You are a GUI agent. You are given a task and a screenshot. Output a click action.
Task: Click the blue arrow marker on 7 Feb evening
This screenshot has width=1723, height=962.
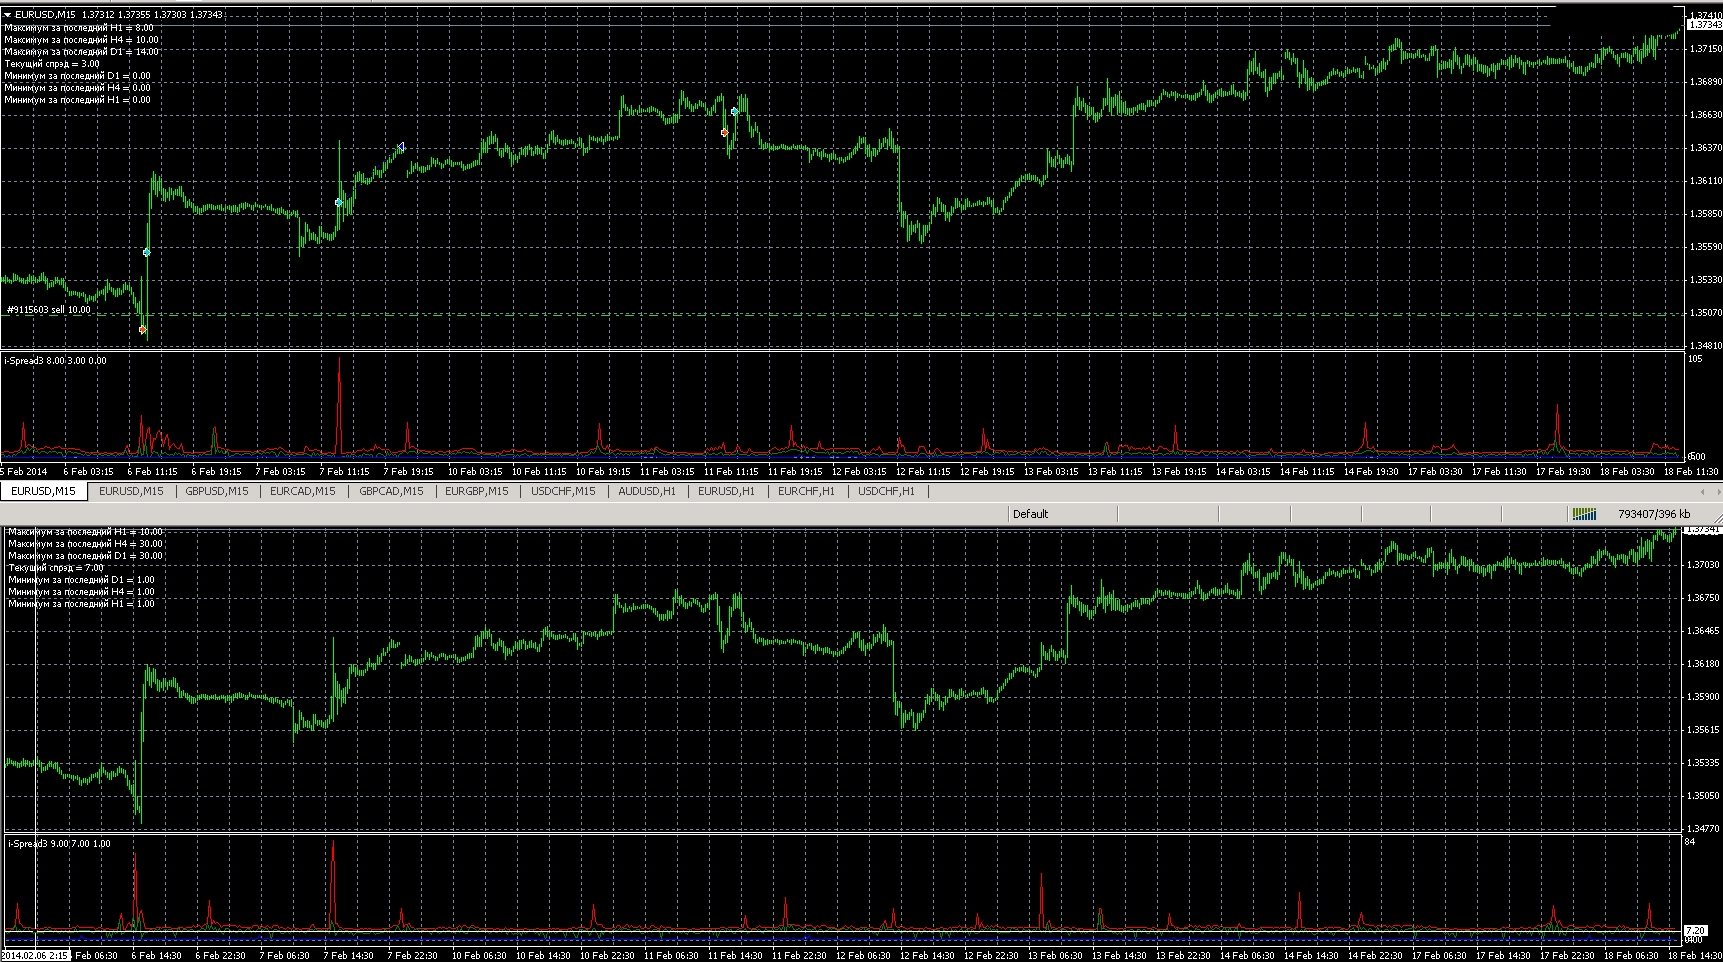[401, 147]
